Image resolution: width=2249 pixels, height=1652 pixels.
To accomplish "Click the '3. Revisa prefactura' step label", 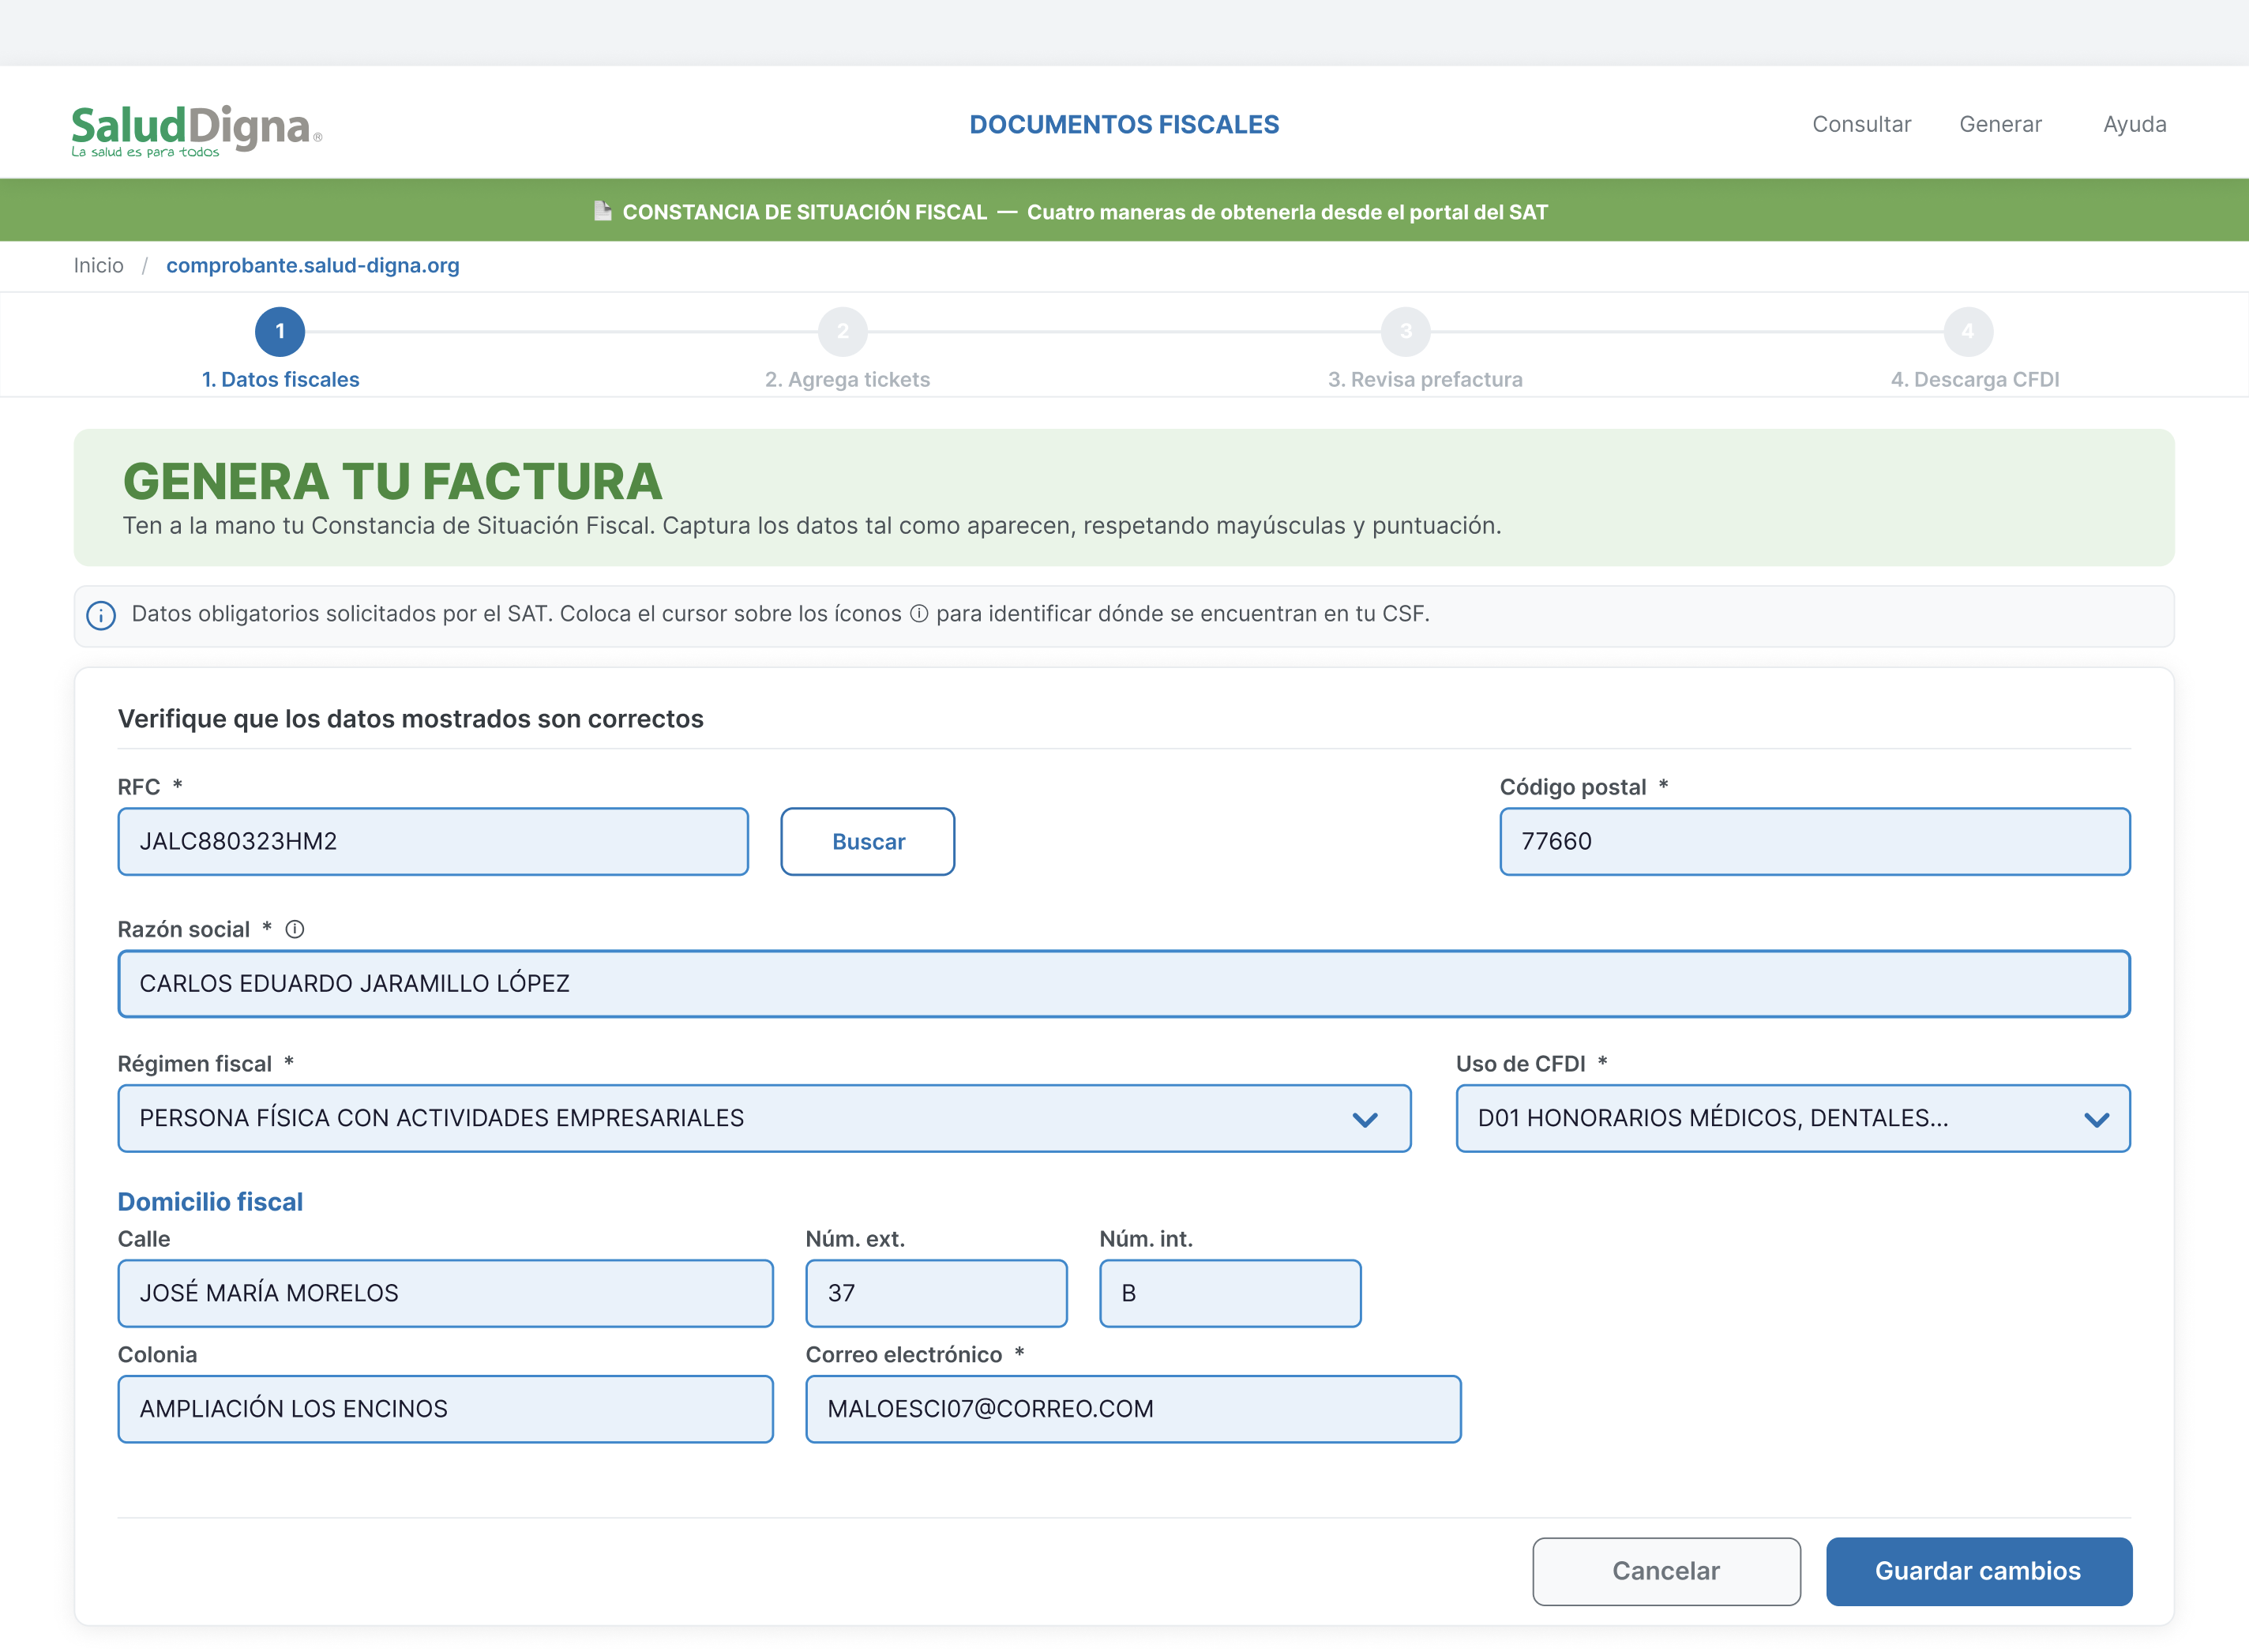I will [1425, 379].
